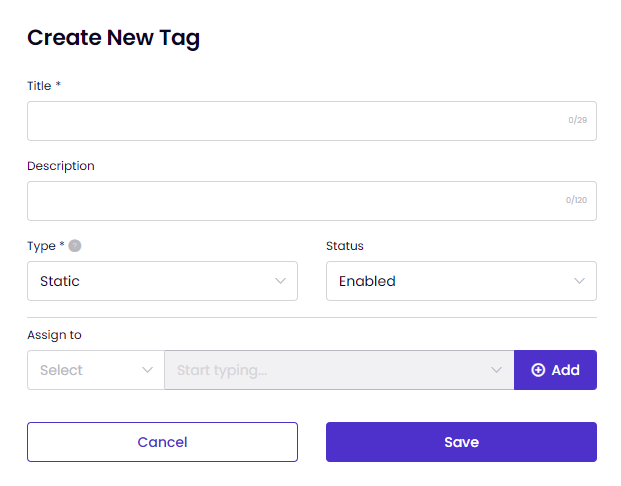Click the Create New Tag heading
This screenshot has height=486, width=621.
tap(113, 38)
